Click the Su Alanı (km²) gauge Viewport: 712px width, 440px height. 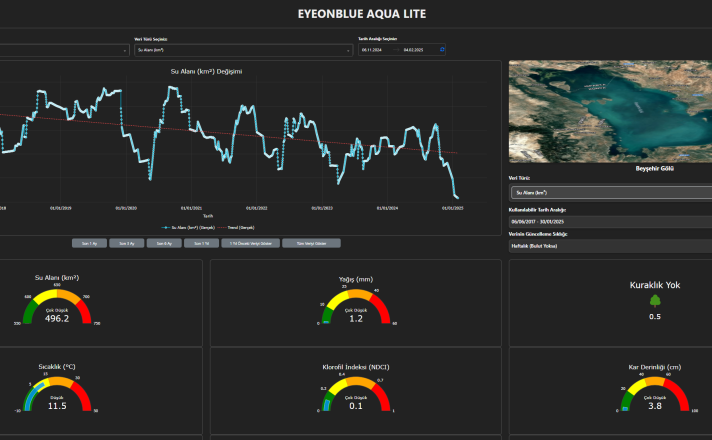click(57, 306)
